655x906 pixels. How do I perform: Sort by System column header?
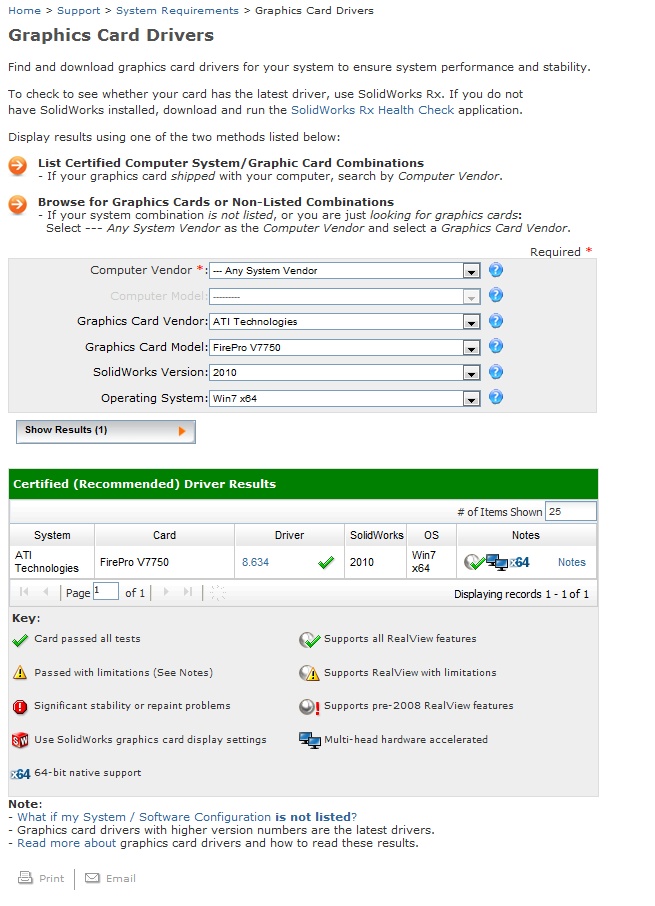pyautogui.click(x=52, y=535)
